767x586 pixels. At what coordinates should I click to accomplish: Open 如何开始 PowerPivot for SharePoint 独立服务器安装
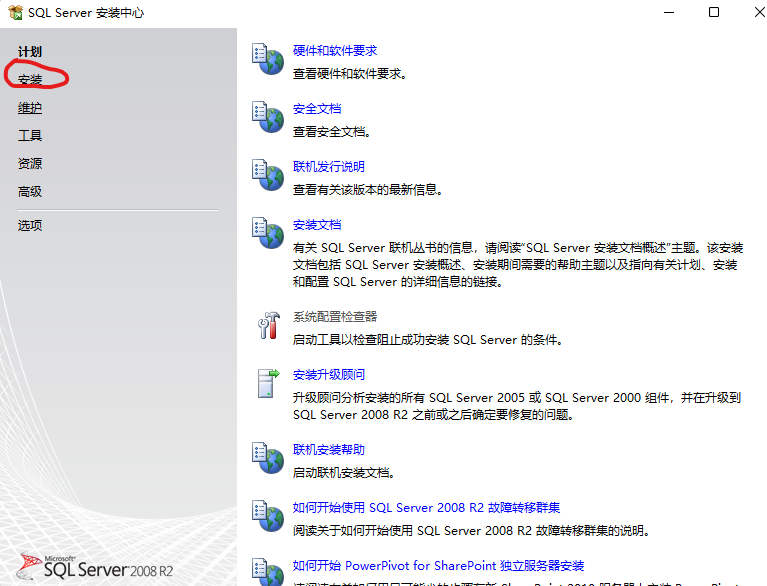pos(438,566)
